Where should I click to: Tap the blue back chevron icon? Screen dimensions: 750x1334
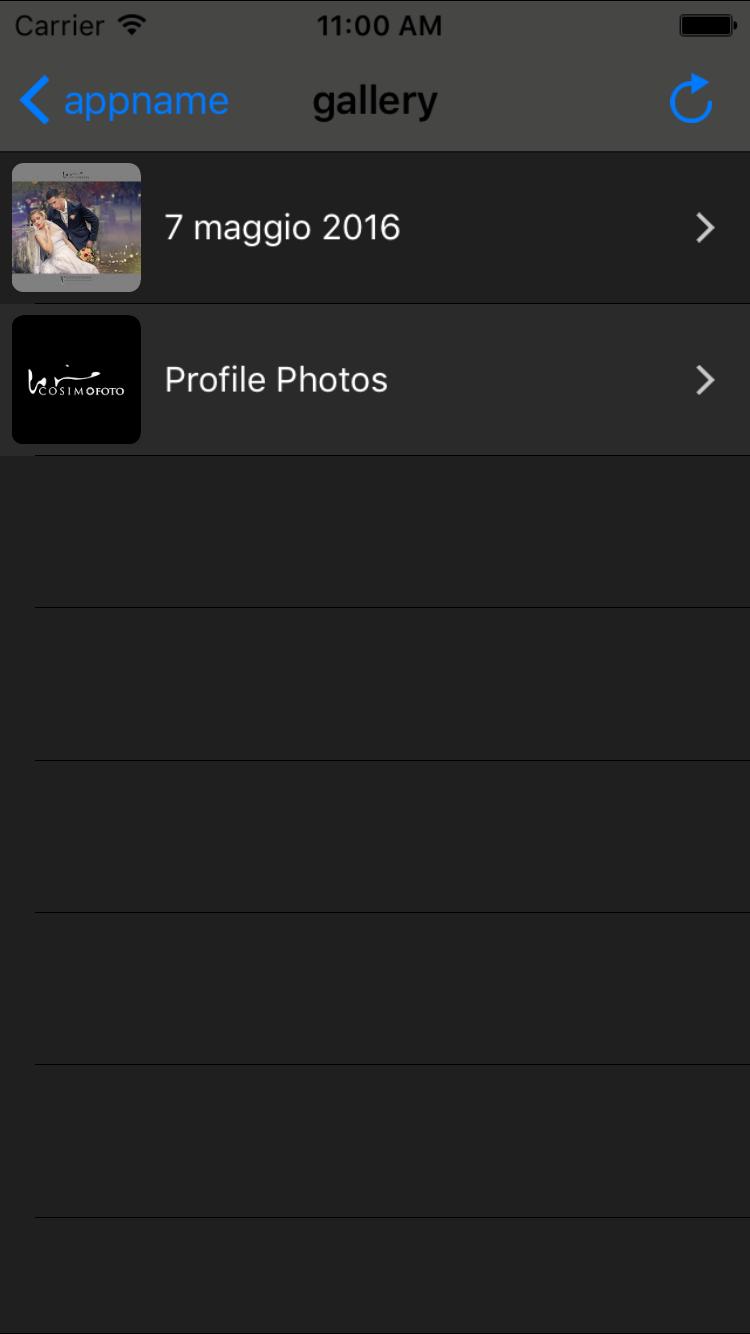pyautogui.click(x=34, y=101)
